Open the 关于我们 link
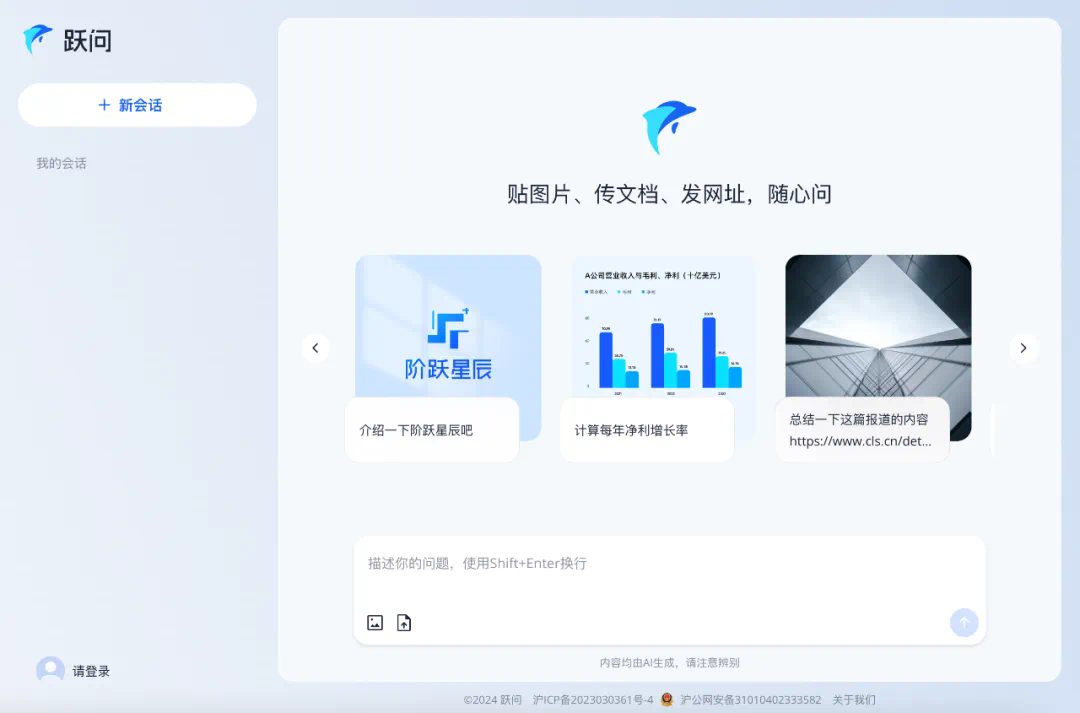Image resolution: width=1080 pixels, height=713 pixels. click(854, 700)
